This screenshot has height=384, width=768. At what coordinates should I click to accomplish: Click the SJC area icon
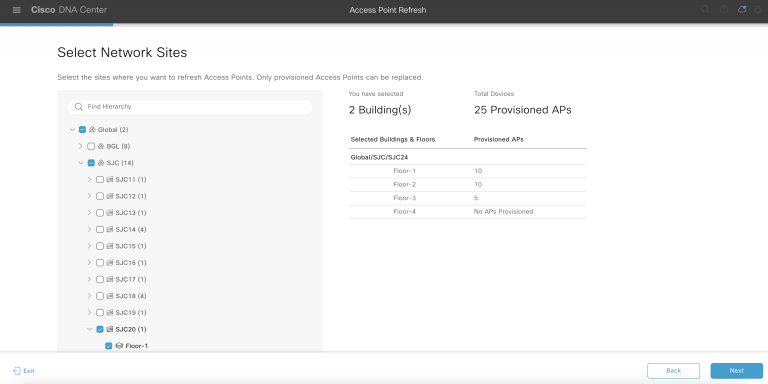click(102, 163)
